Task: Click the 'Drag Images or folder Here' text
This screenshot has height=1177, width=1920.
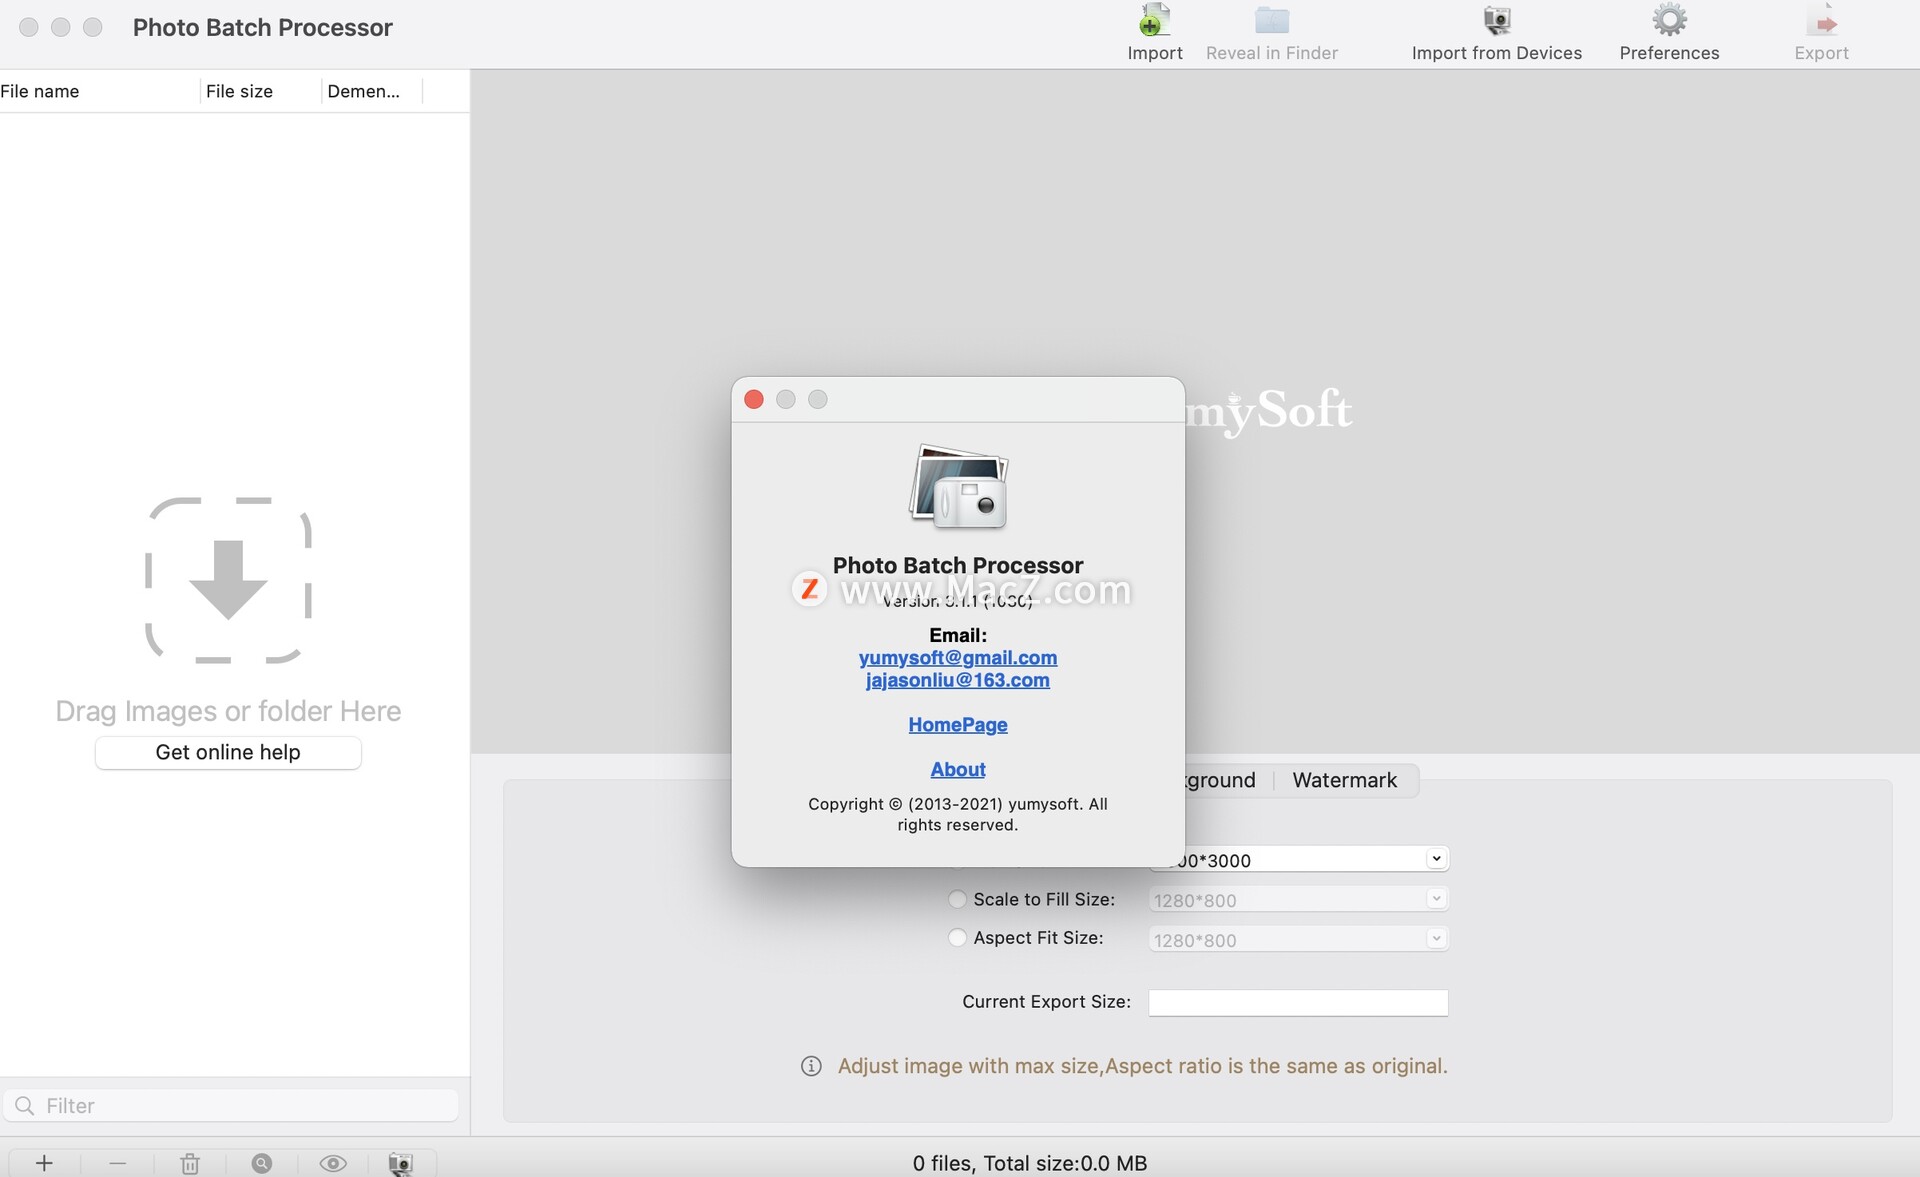Action: [x=228, y=711]
